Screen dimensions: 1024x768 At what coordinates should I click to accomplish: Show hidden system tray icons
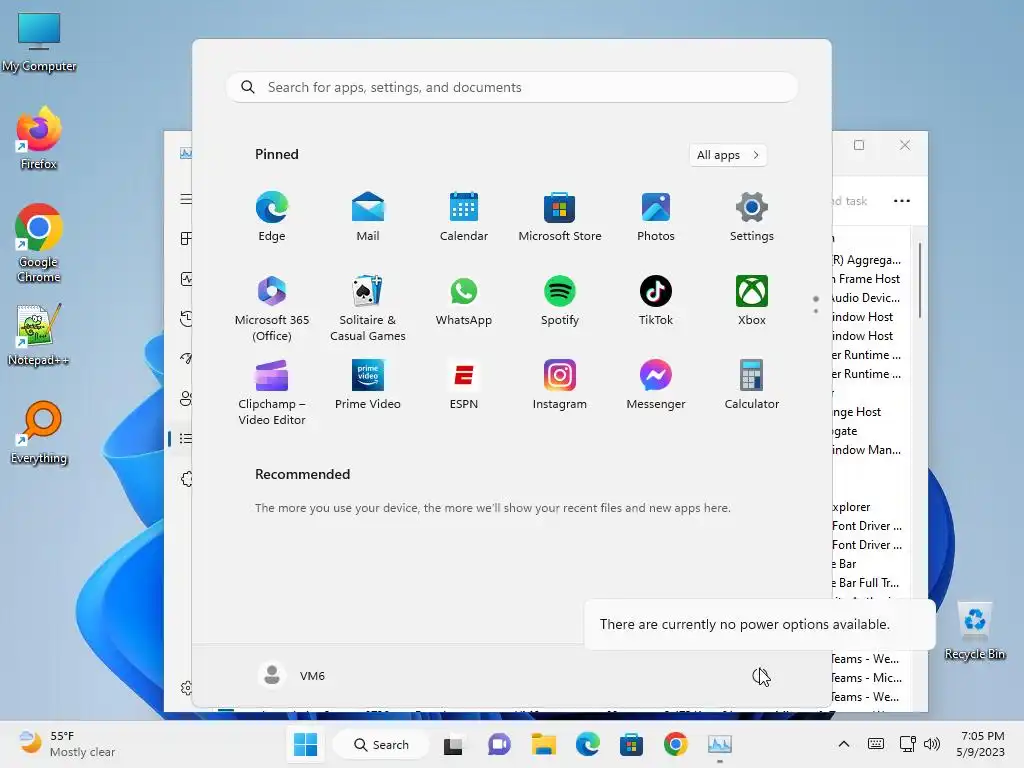[x=844, y=744]
